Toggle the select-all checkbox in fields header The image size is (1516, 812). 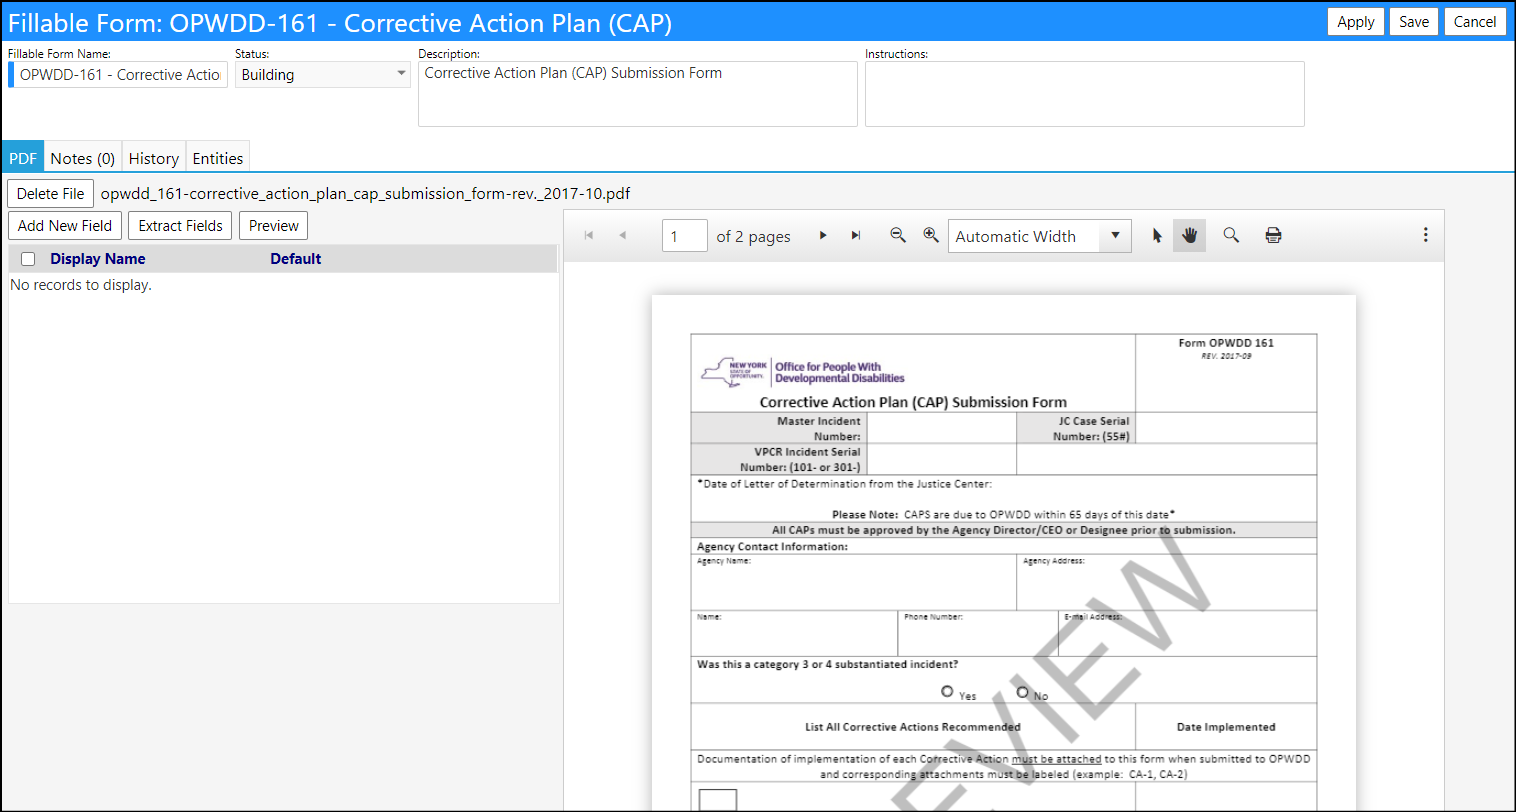click(28, 259)
